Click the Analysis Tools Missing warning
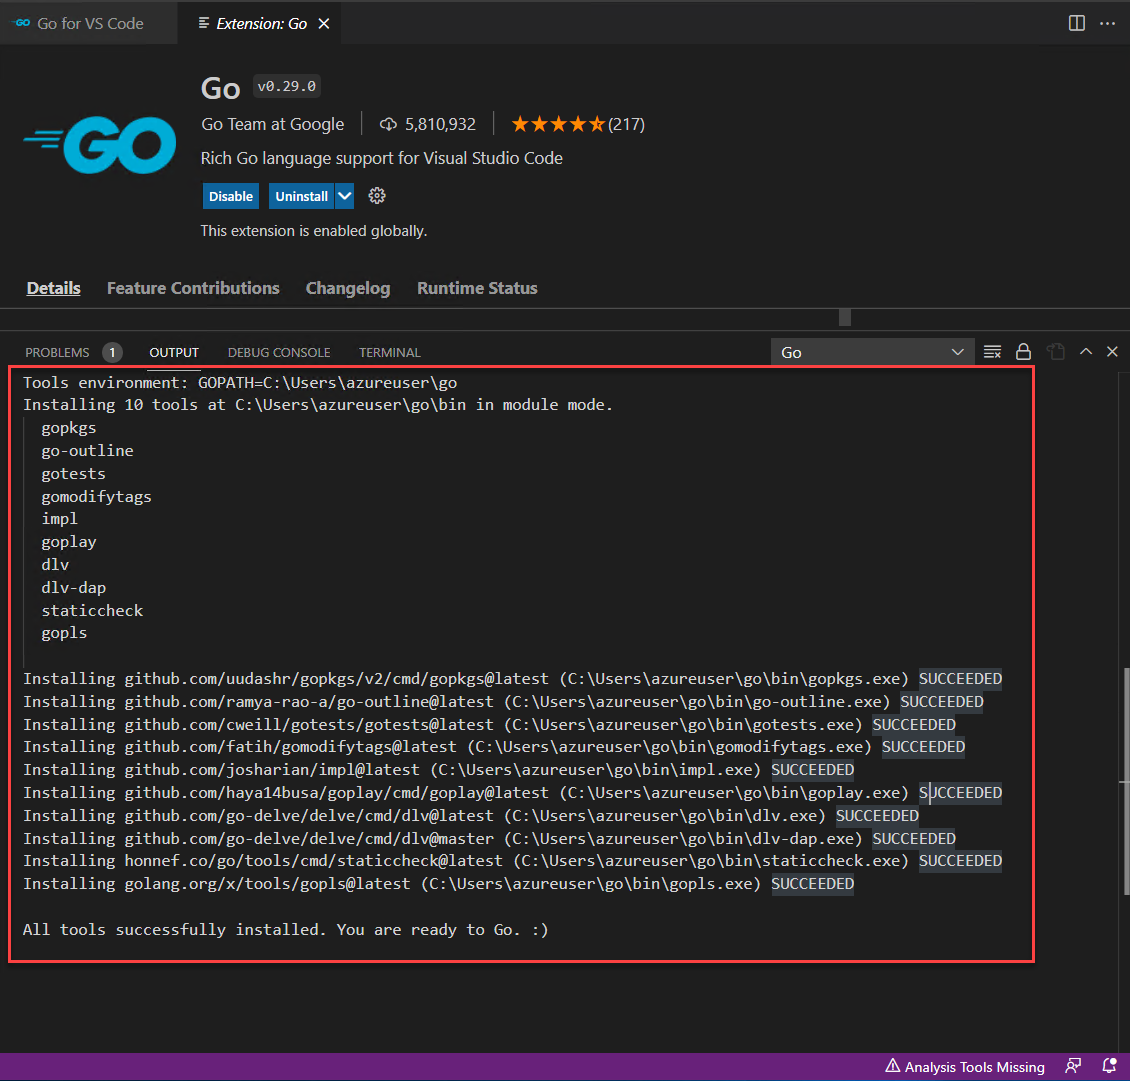 tap(965, 1067)
